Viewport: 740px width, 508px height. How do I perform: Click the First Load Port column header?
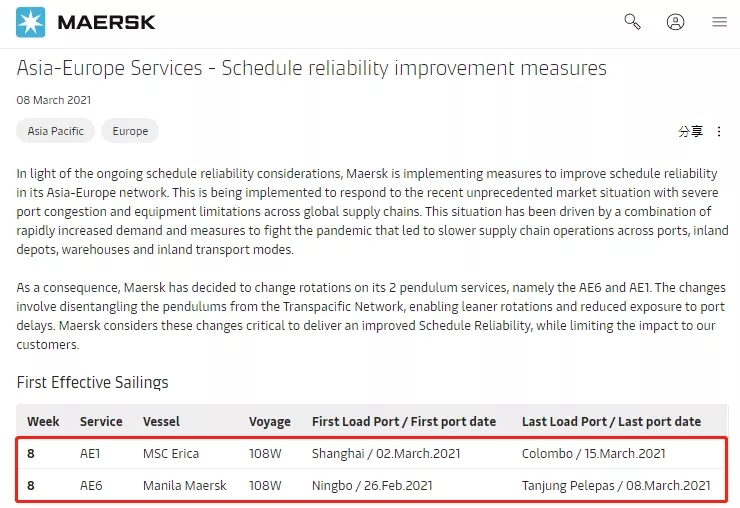[x=404, y=421]
